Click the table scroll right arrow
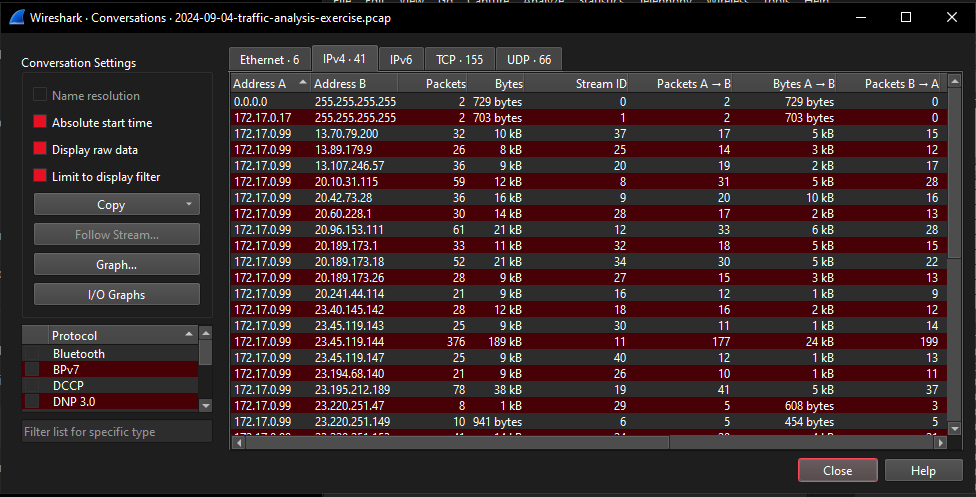The height and width of the screenshot is (497, 976). 941,442
